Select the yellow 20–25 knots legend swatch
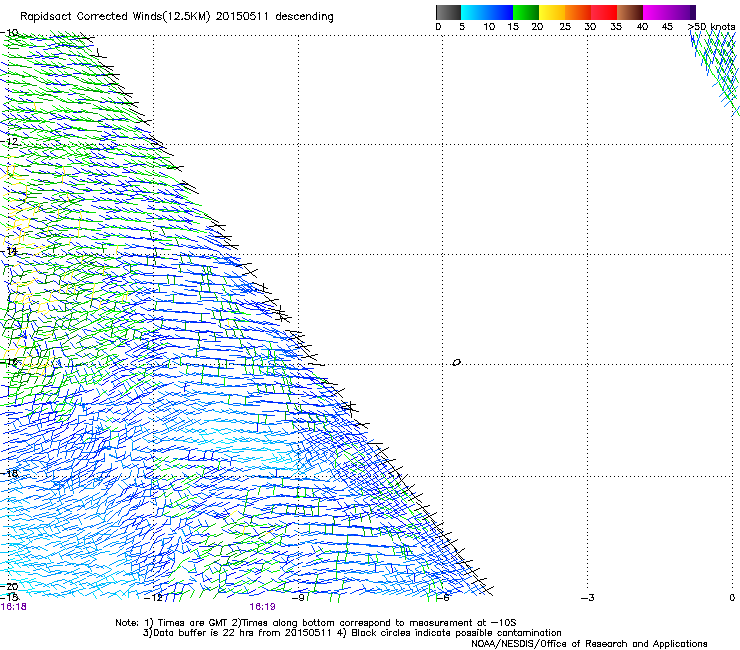Screen dimensions: 740x650 click(552, 12)
